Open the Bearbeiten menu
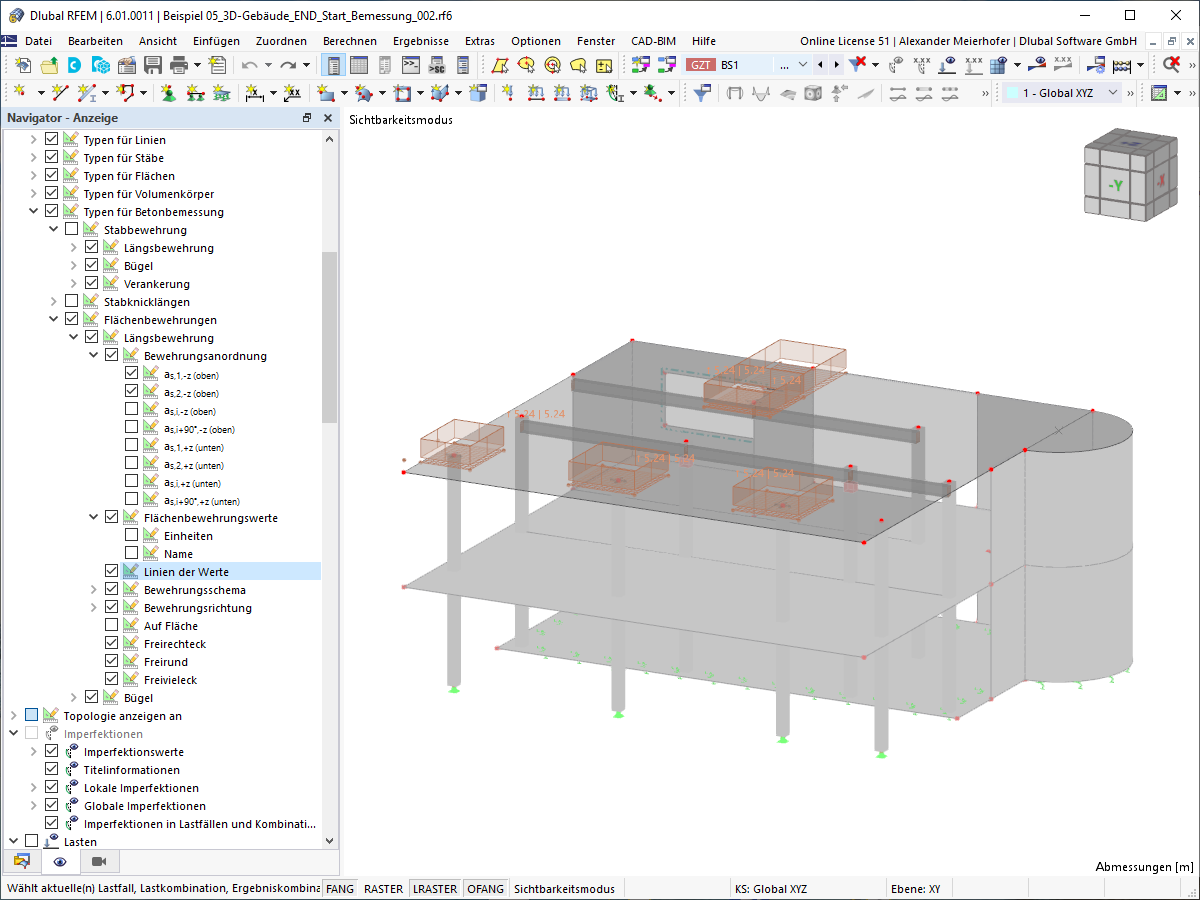 tap(95, 41)
